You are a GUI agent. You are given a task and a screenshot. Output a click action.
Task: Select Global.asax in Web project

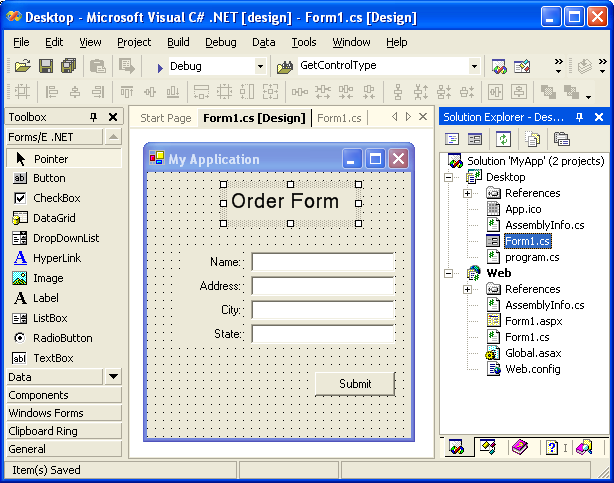(x=533, y=353)
